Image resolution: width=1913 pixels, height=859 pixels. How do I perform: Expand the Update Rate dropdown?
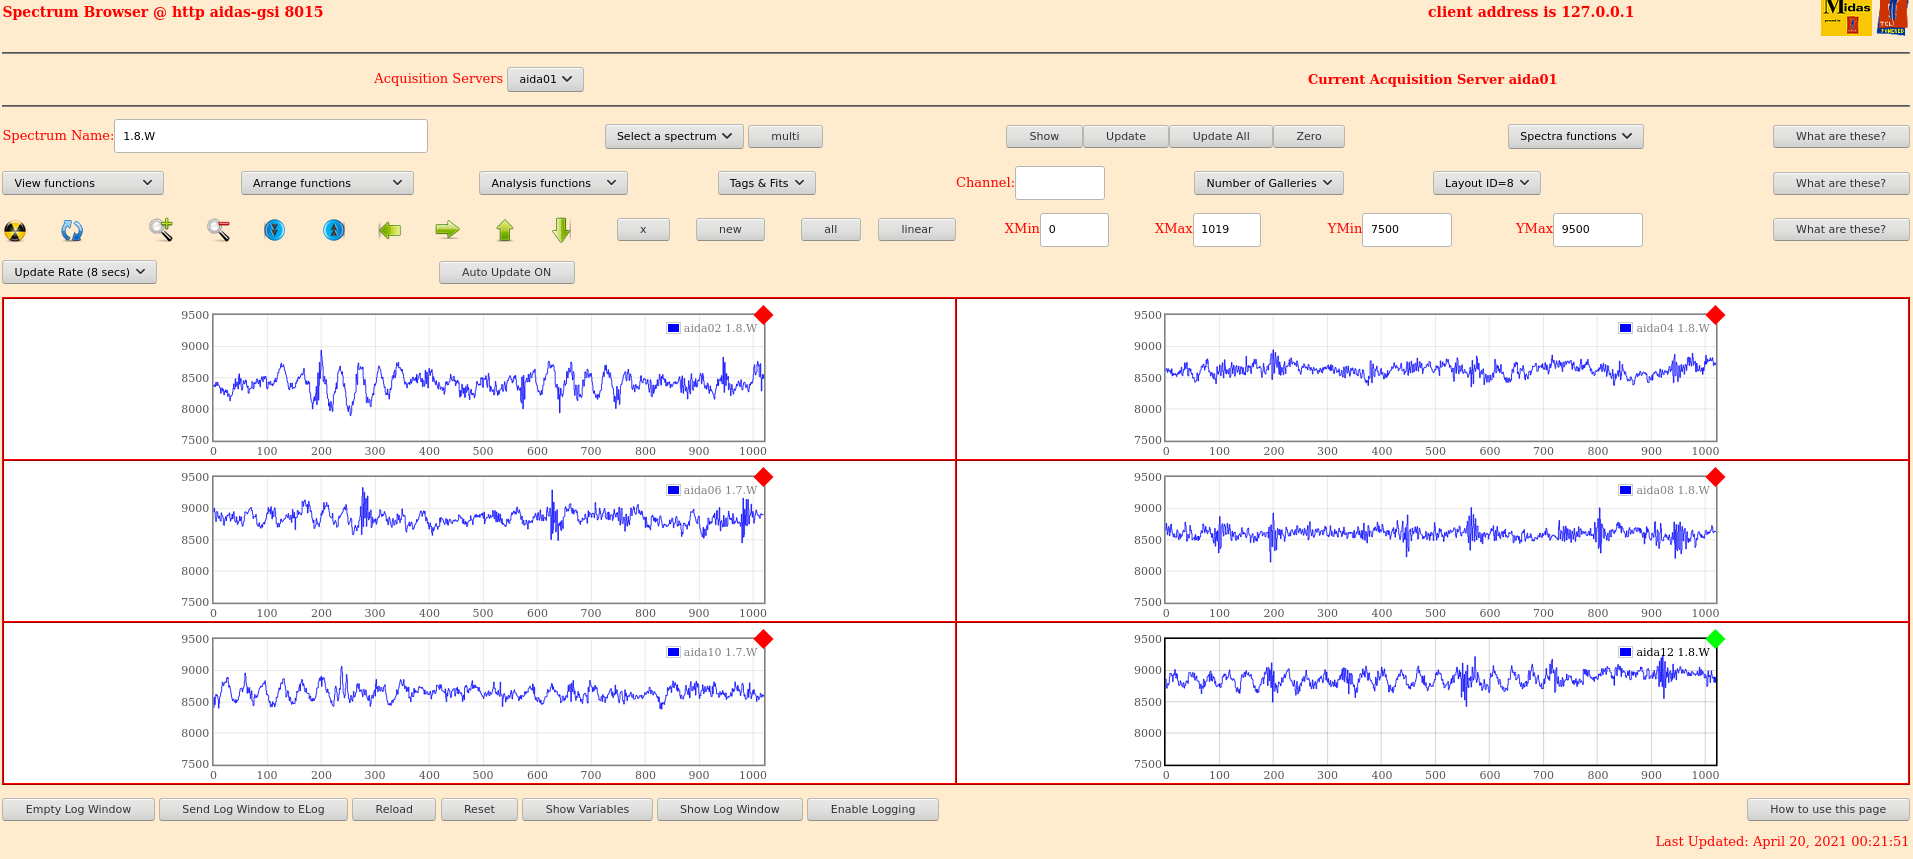click(80, 272)
